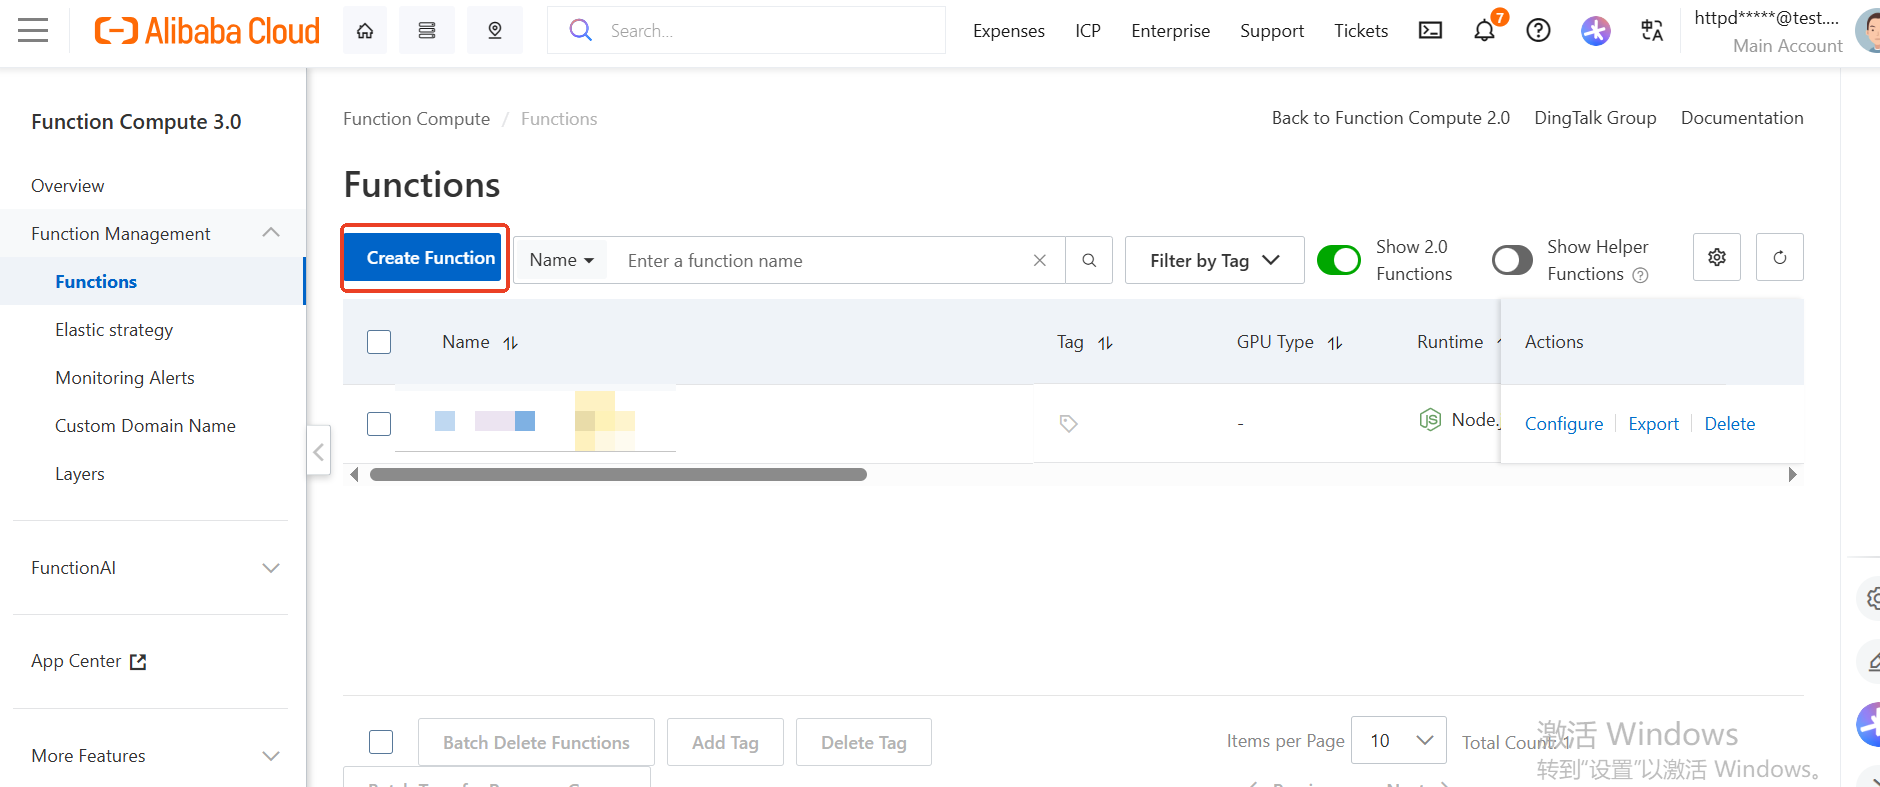This screenshot has width=1880, height=787.
Task: Check the select-all header checkbox
Action: coord(379,342)
